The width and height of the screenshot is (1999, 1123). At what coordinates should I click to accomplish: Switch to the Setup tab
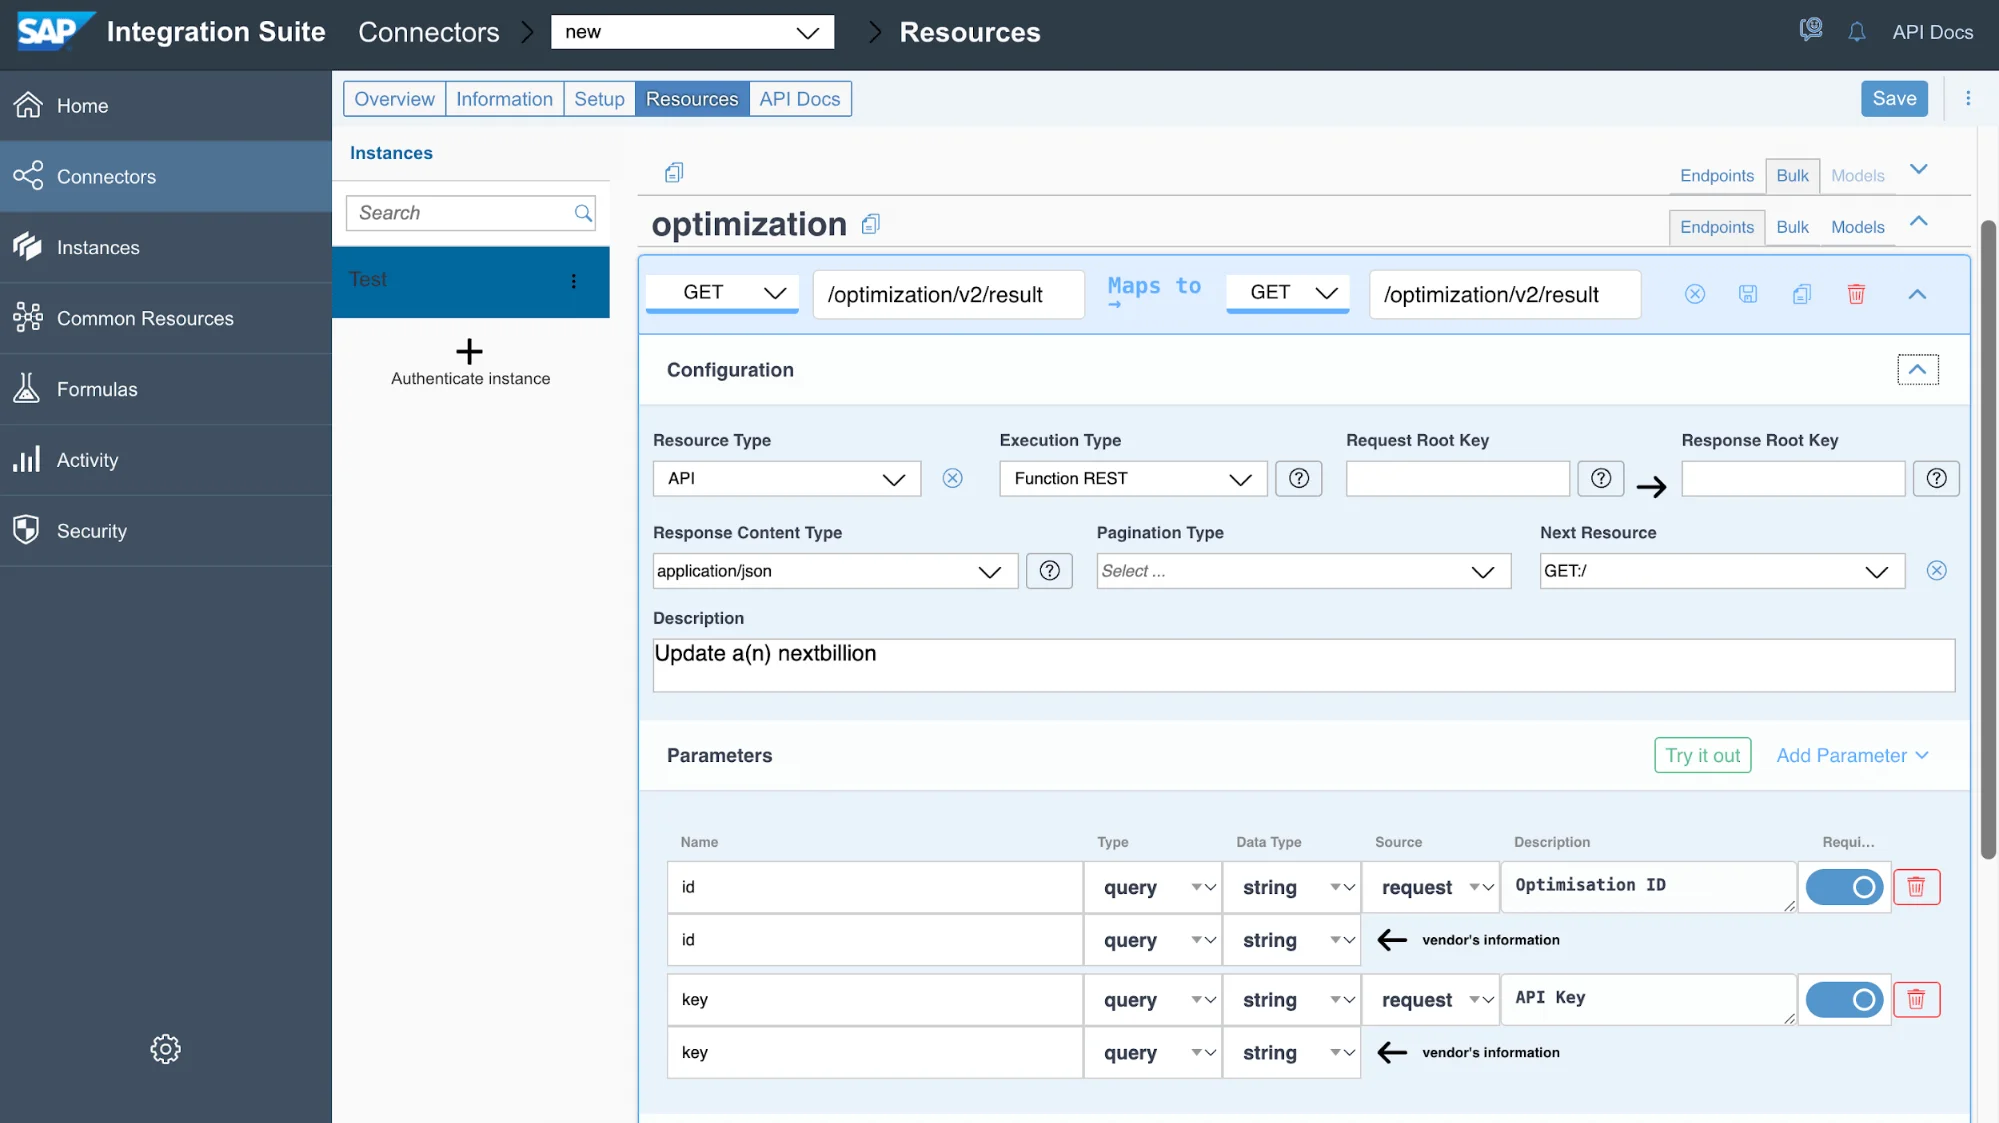point(599,97)
